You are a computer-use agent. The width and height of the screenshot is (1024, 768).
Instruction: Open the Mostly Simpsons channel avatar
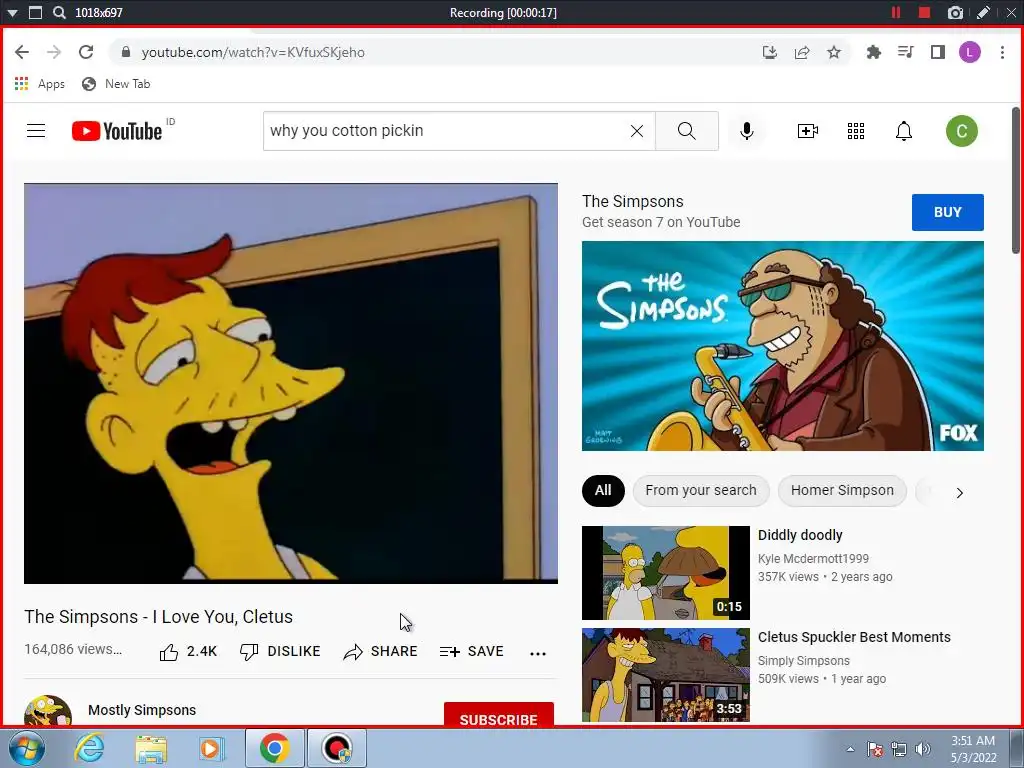(x=48, y=711)
